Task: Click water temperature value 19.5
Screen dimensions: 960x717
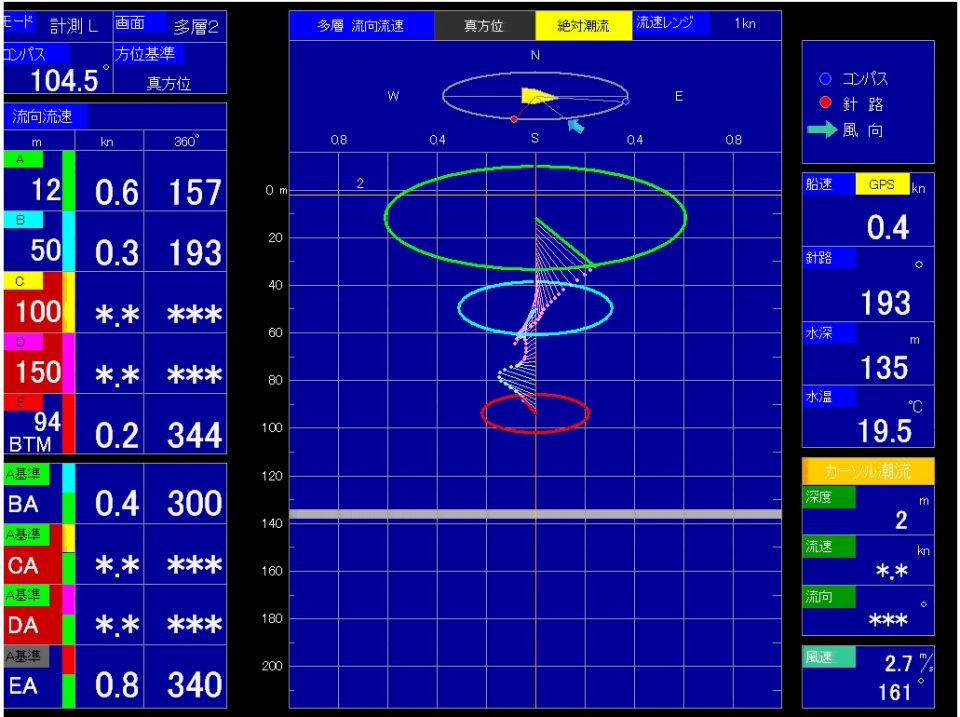Action: coord(885,431)
